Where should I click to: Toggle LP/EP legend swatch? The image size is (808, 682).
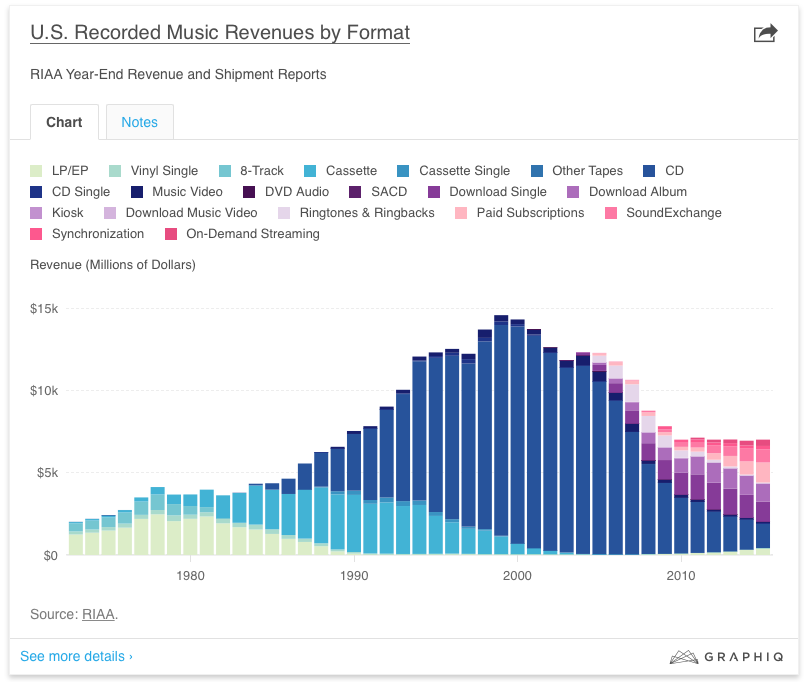coord(36,171)
